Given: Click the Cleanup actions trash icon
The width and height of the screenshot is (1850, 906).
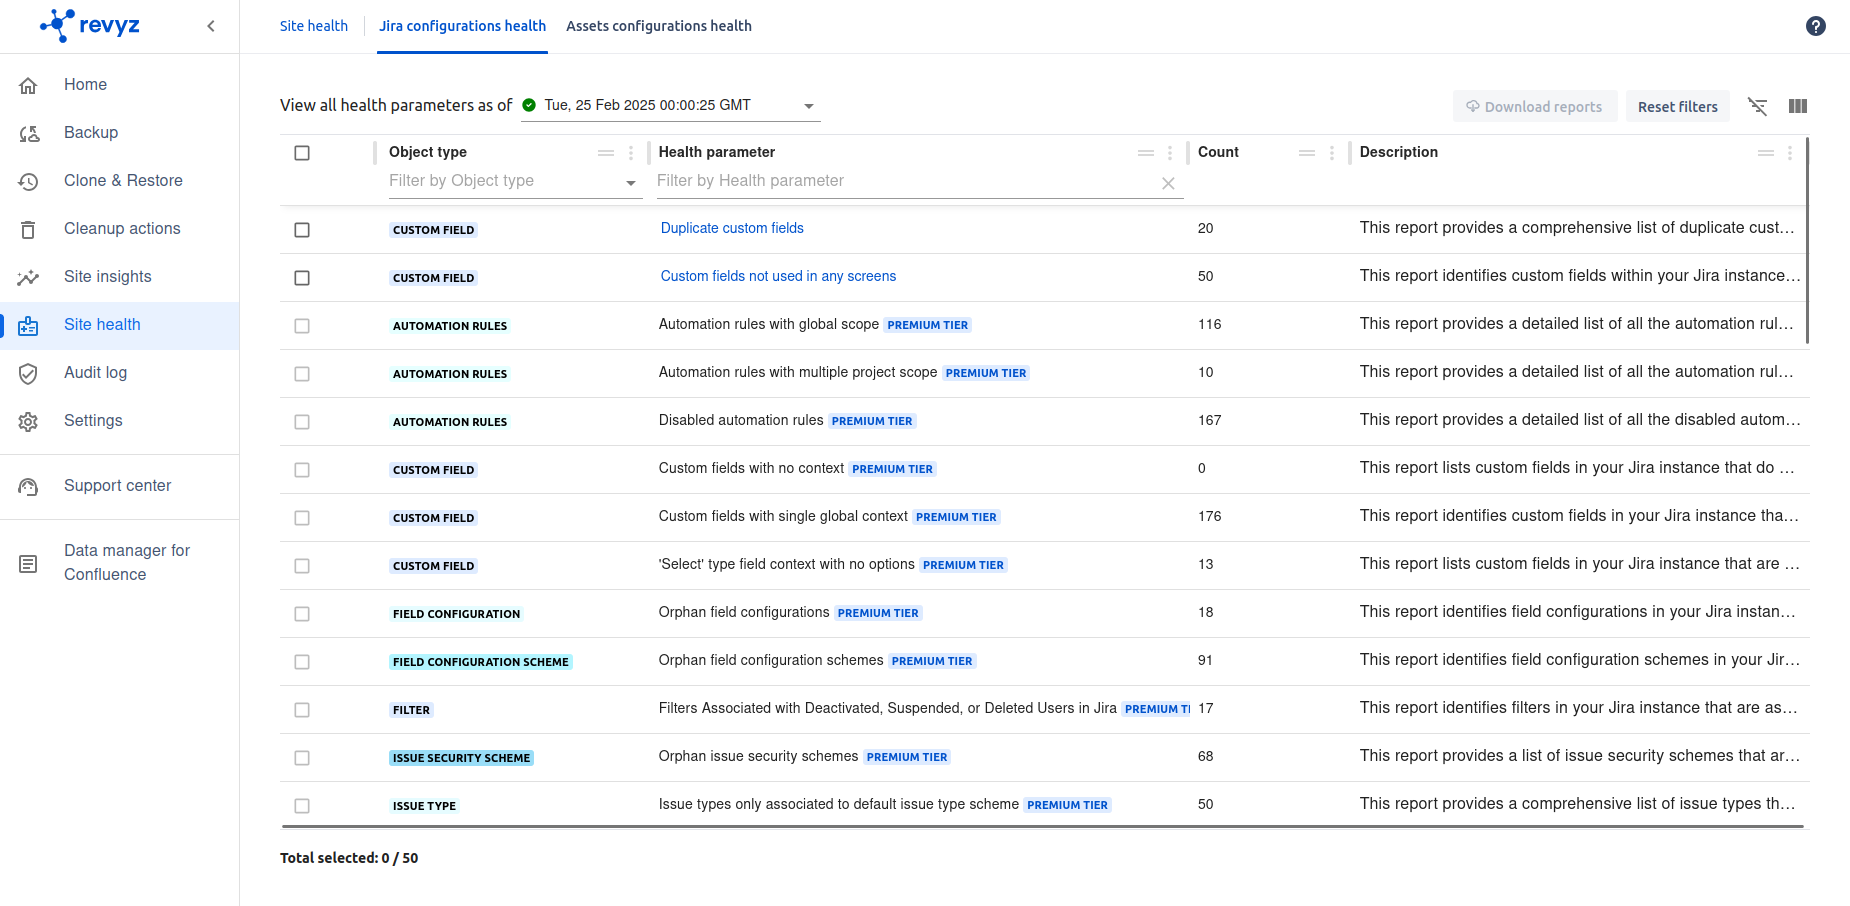Looking at the screenshot, I should [x=29, y=229].
